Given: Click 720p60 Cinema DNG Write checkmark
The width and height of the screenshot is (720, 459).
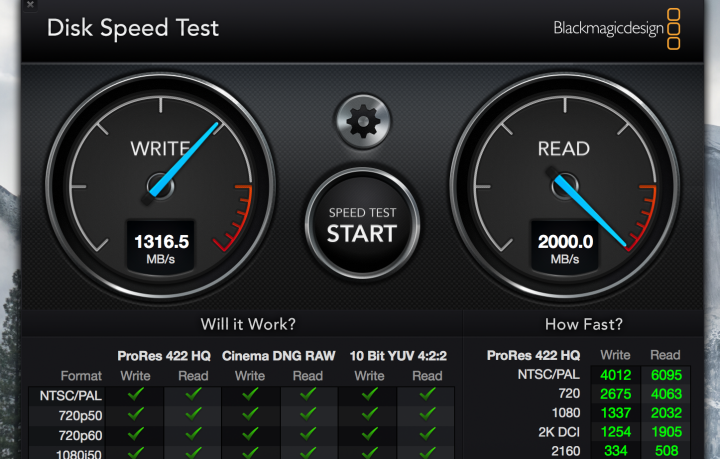Looking at the screenshot, I should 250,433.
